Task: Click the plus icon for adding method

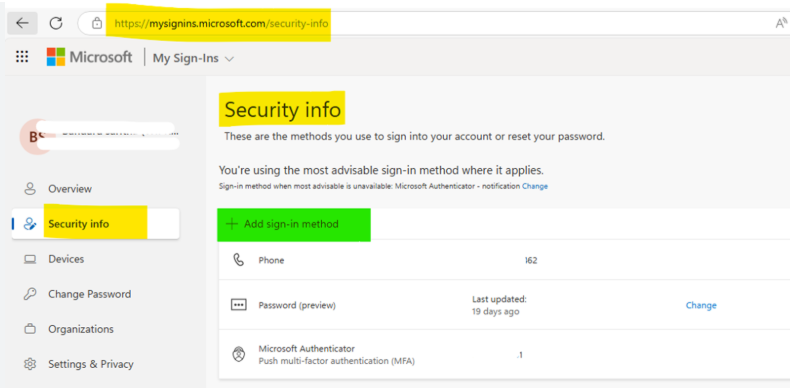Action: (x=232, y=224)
